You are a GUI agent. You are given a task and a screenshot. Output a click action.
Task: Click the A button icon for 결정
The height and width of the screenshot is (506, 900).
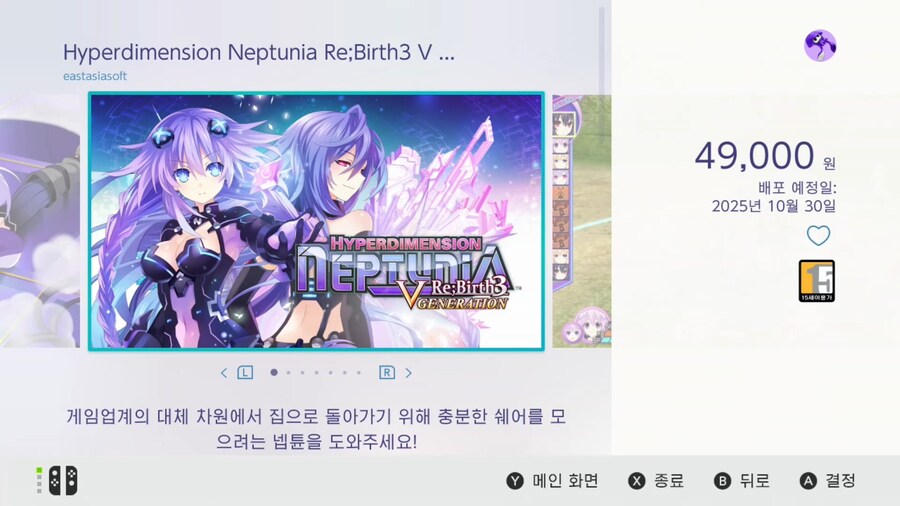[x=808, y=481]
